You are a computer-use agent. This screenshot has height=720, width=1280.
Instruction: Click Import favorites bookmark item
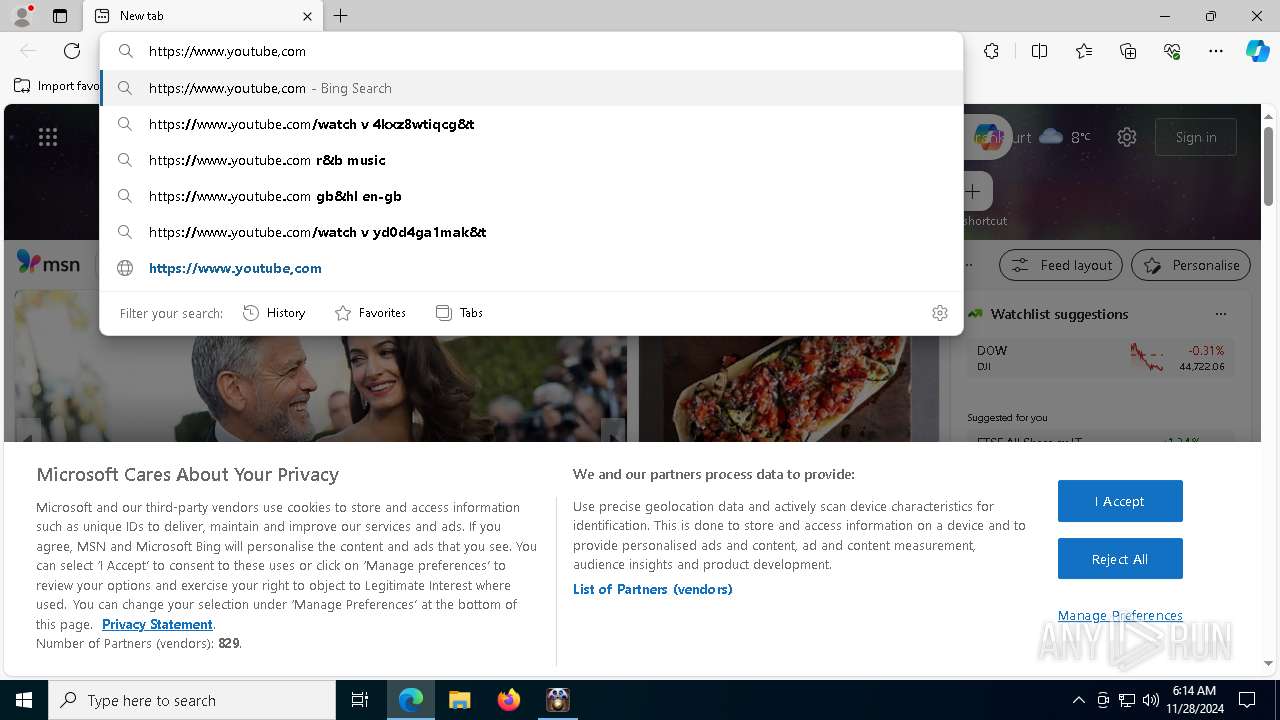tap(57, 86)
